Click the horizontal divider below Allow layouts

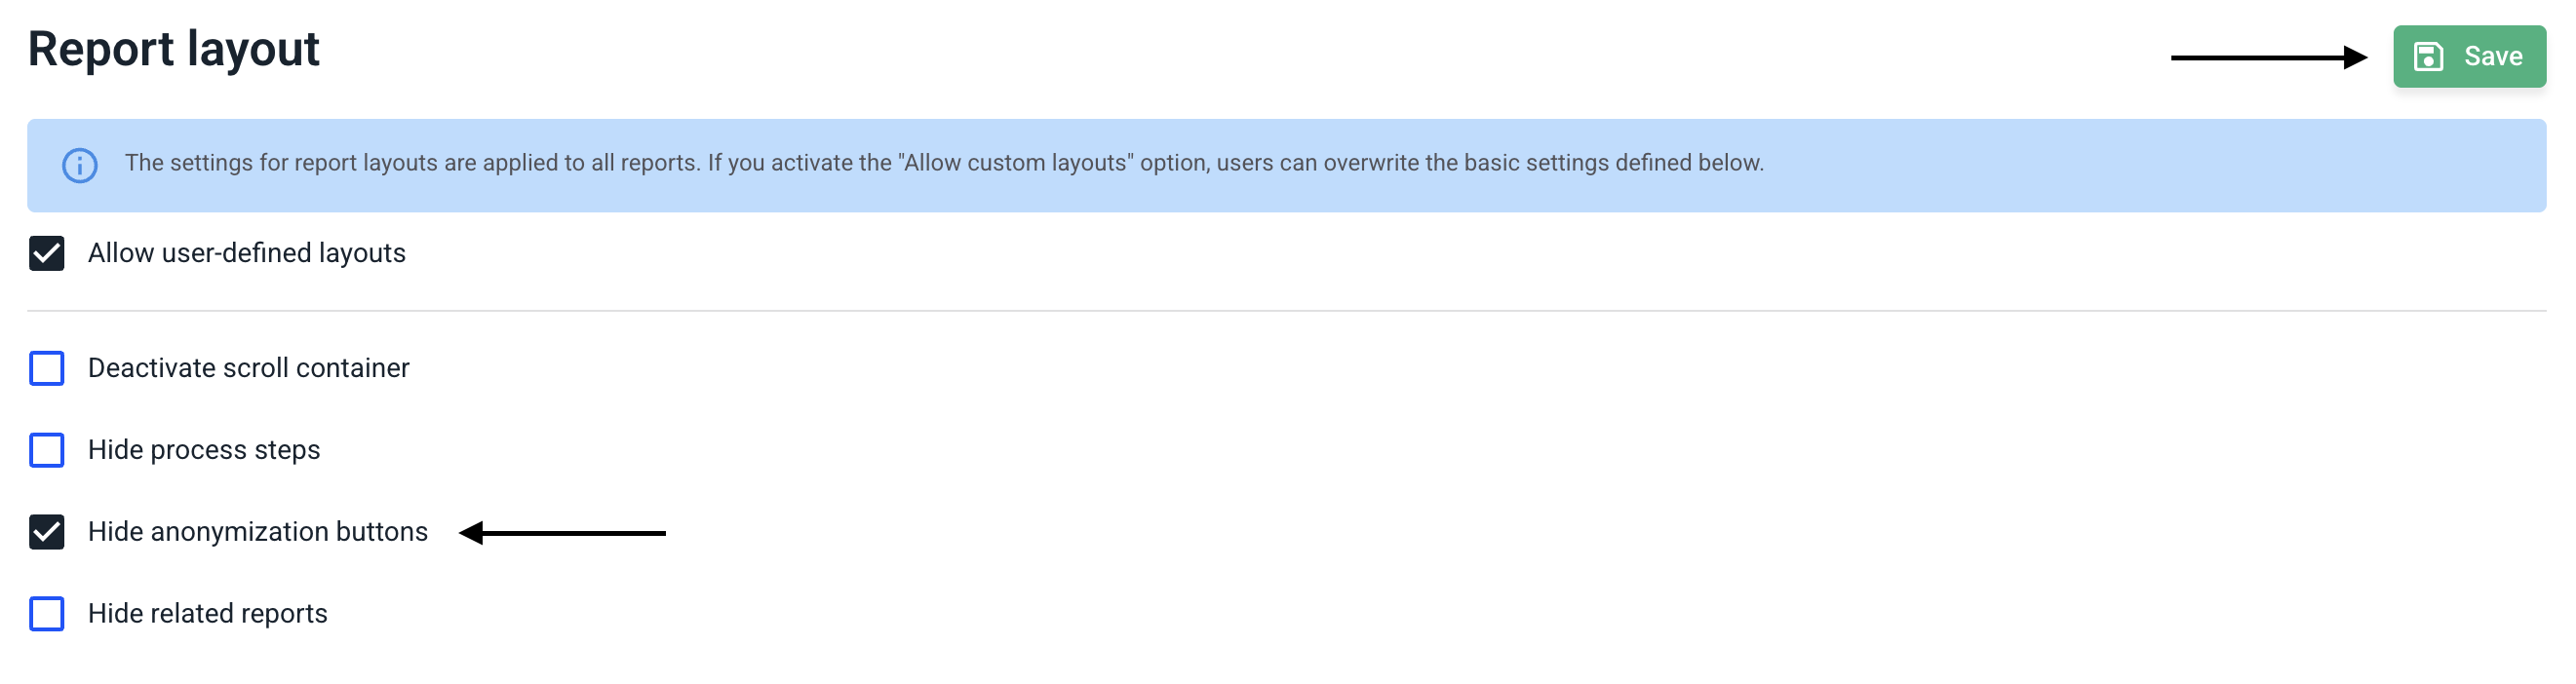click(x=1286, y=311)
